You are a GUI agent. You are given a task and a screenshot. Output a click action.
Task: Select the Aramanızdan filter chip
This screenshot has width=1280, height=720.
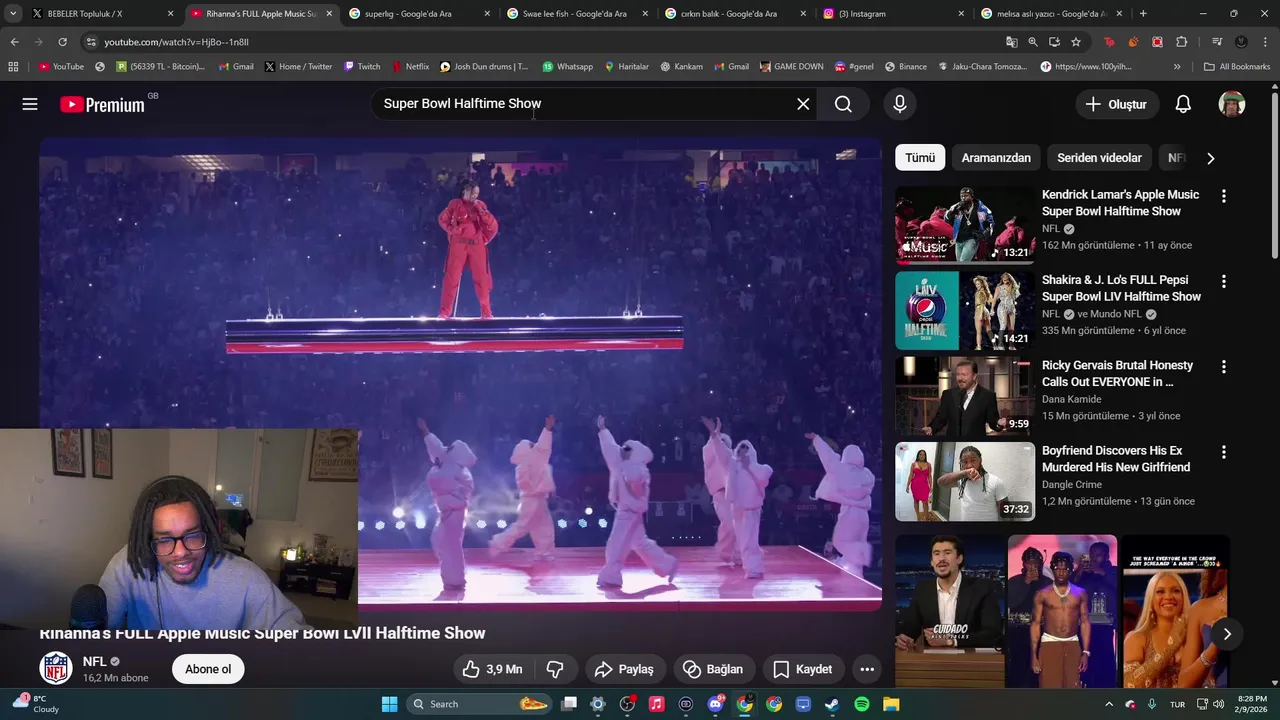(996, 158)
